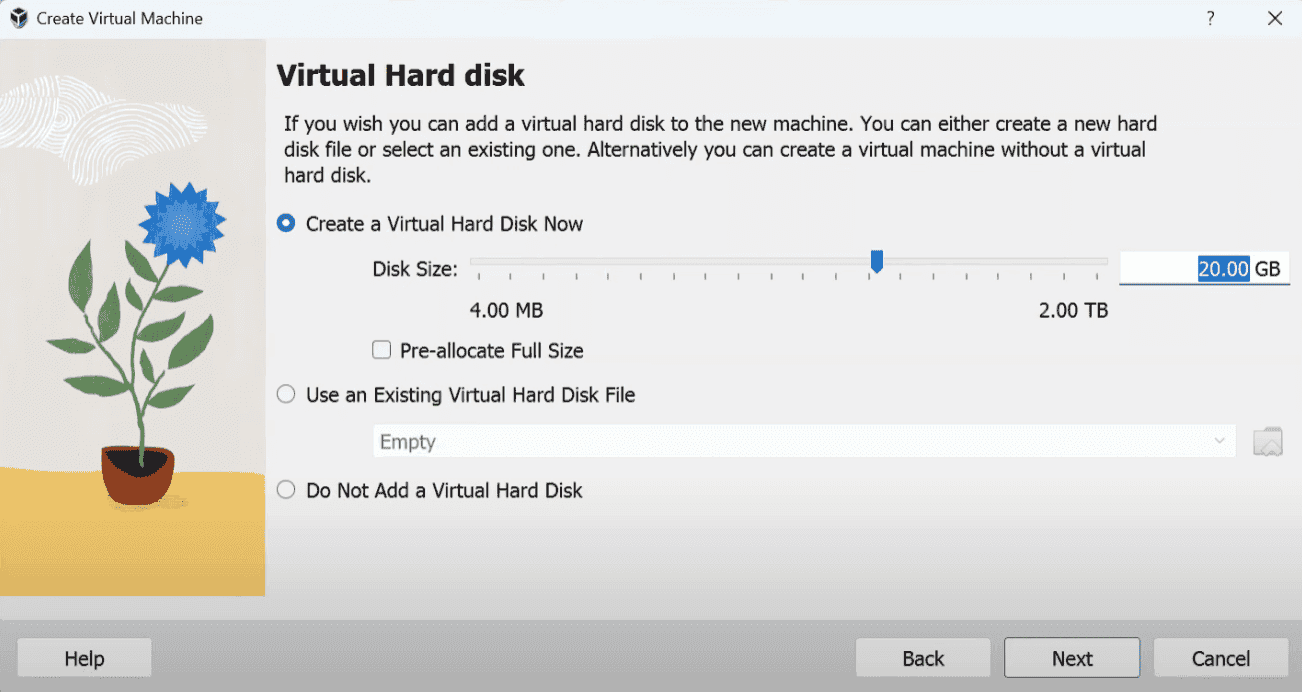Close the Create Virtual Machine window
Viewport: 1302px width, 692px height.
point(1274,18)
